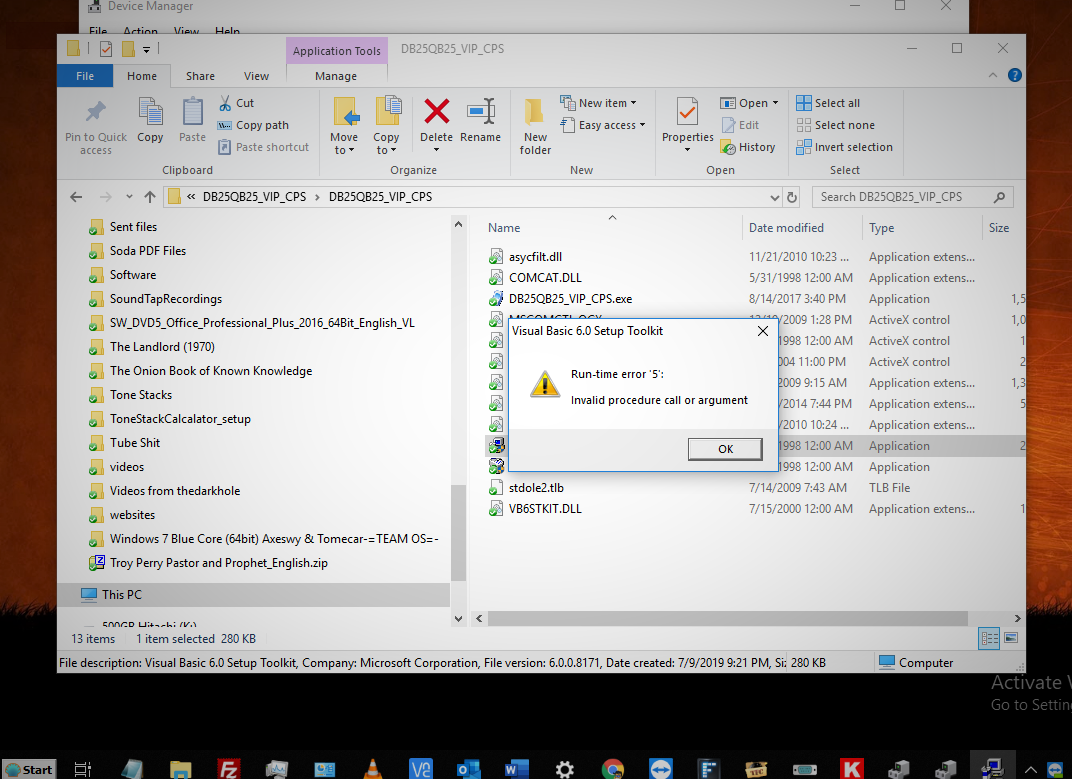Click Select none in ribbon
1072x779 pixels.
[x=835, y=125]
